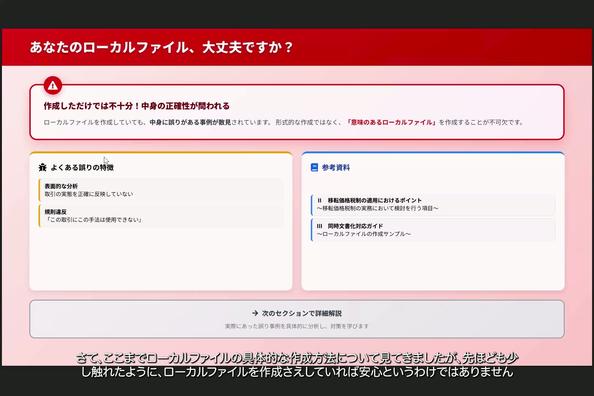The image size is (594, 396).
Task: Click the icon beside よくある誤りの特徴
Action: (x=42, y=167)
